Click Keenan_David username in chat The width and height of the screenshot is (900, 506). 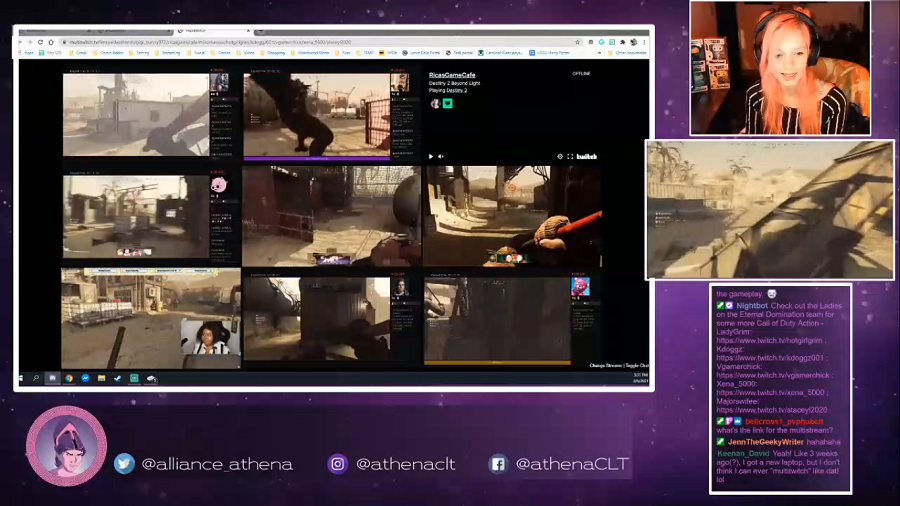pos(743,453)
